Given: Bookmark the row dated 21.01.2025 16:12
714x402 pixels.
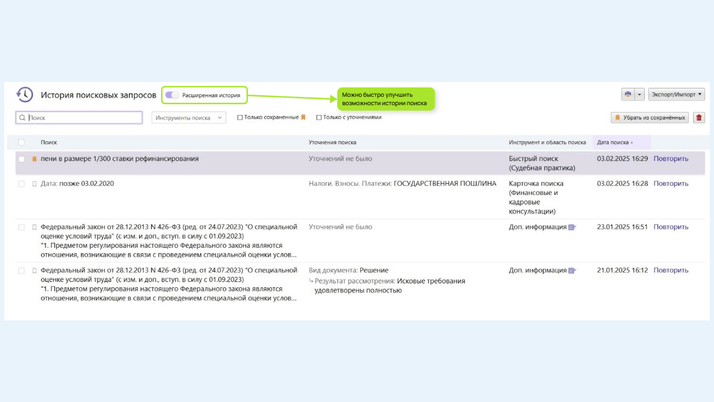Looking at the screenshot, I should pyautogui.click(x=34, y=270).
